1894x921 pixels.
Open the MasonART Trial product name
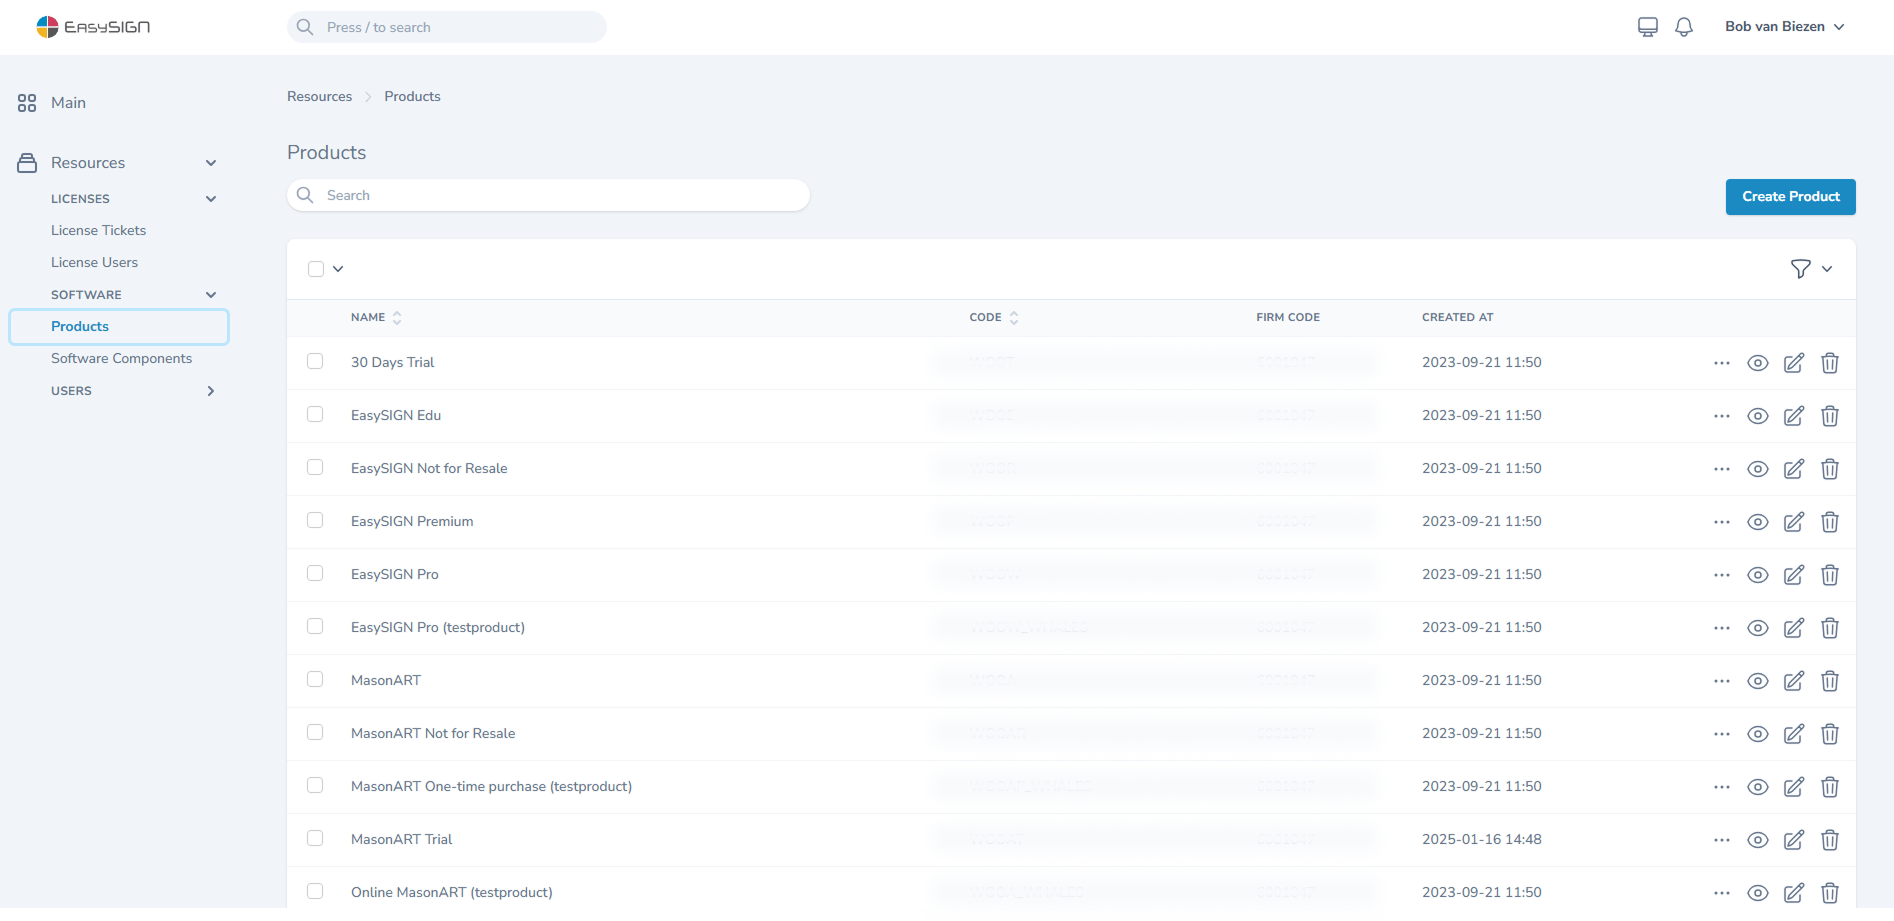tap(401, 839)
